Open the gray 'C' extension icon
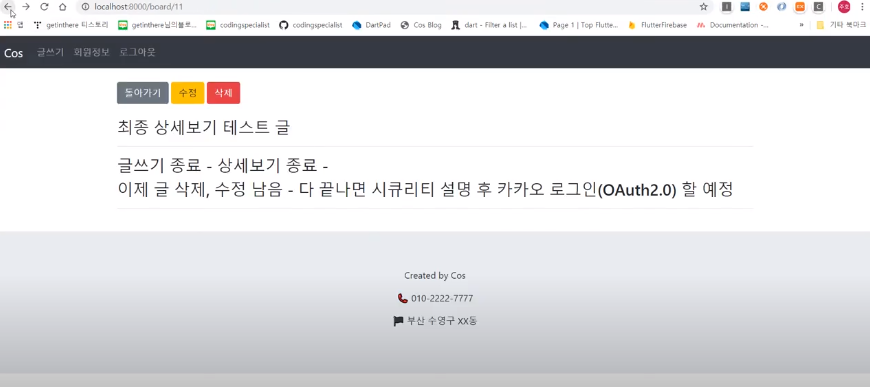 (818, 7)
